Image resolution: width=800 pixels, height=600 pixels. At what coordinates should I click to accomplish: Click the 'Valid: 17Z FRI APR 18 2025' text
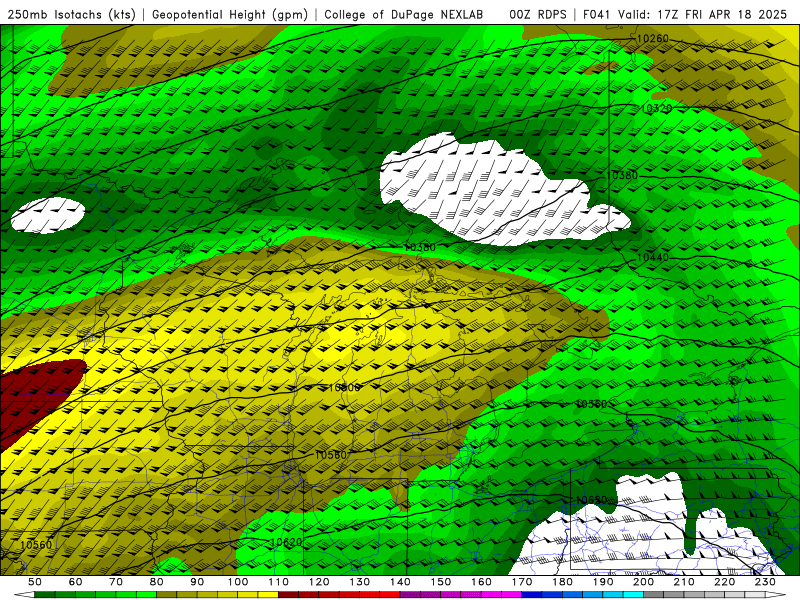703,15
